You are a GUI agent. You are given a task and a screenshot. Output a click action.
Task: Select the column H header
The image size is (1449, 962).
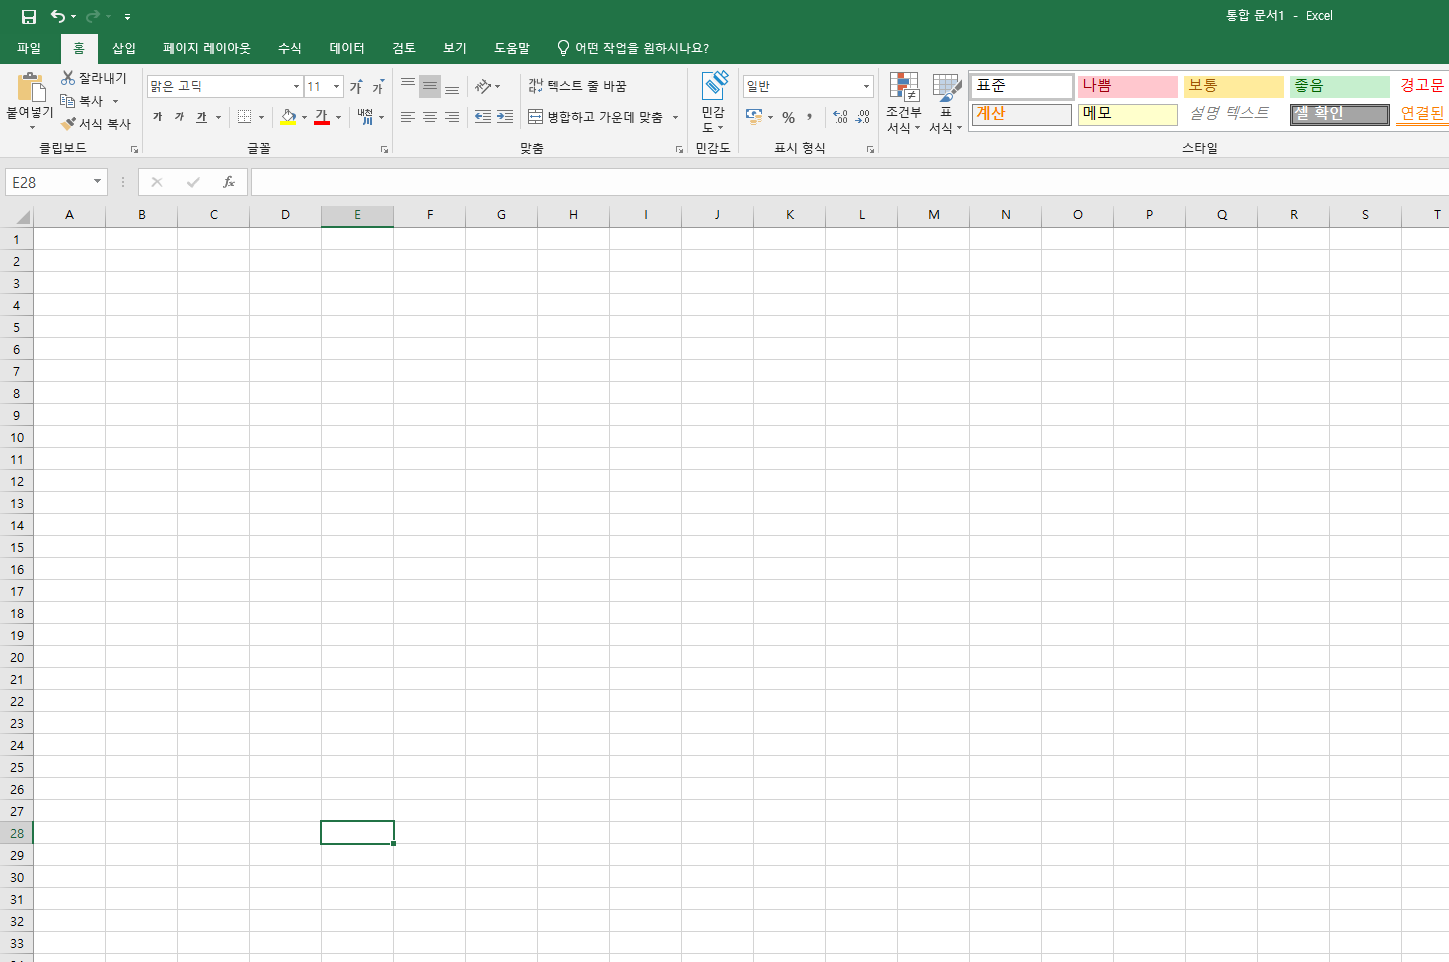pyautogui.click(x=573, y=215)
